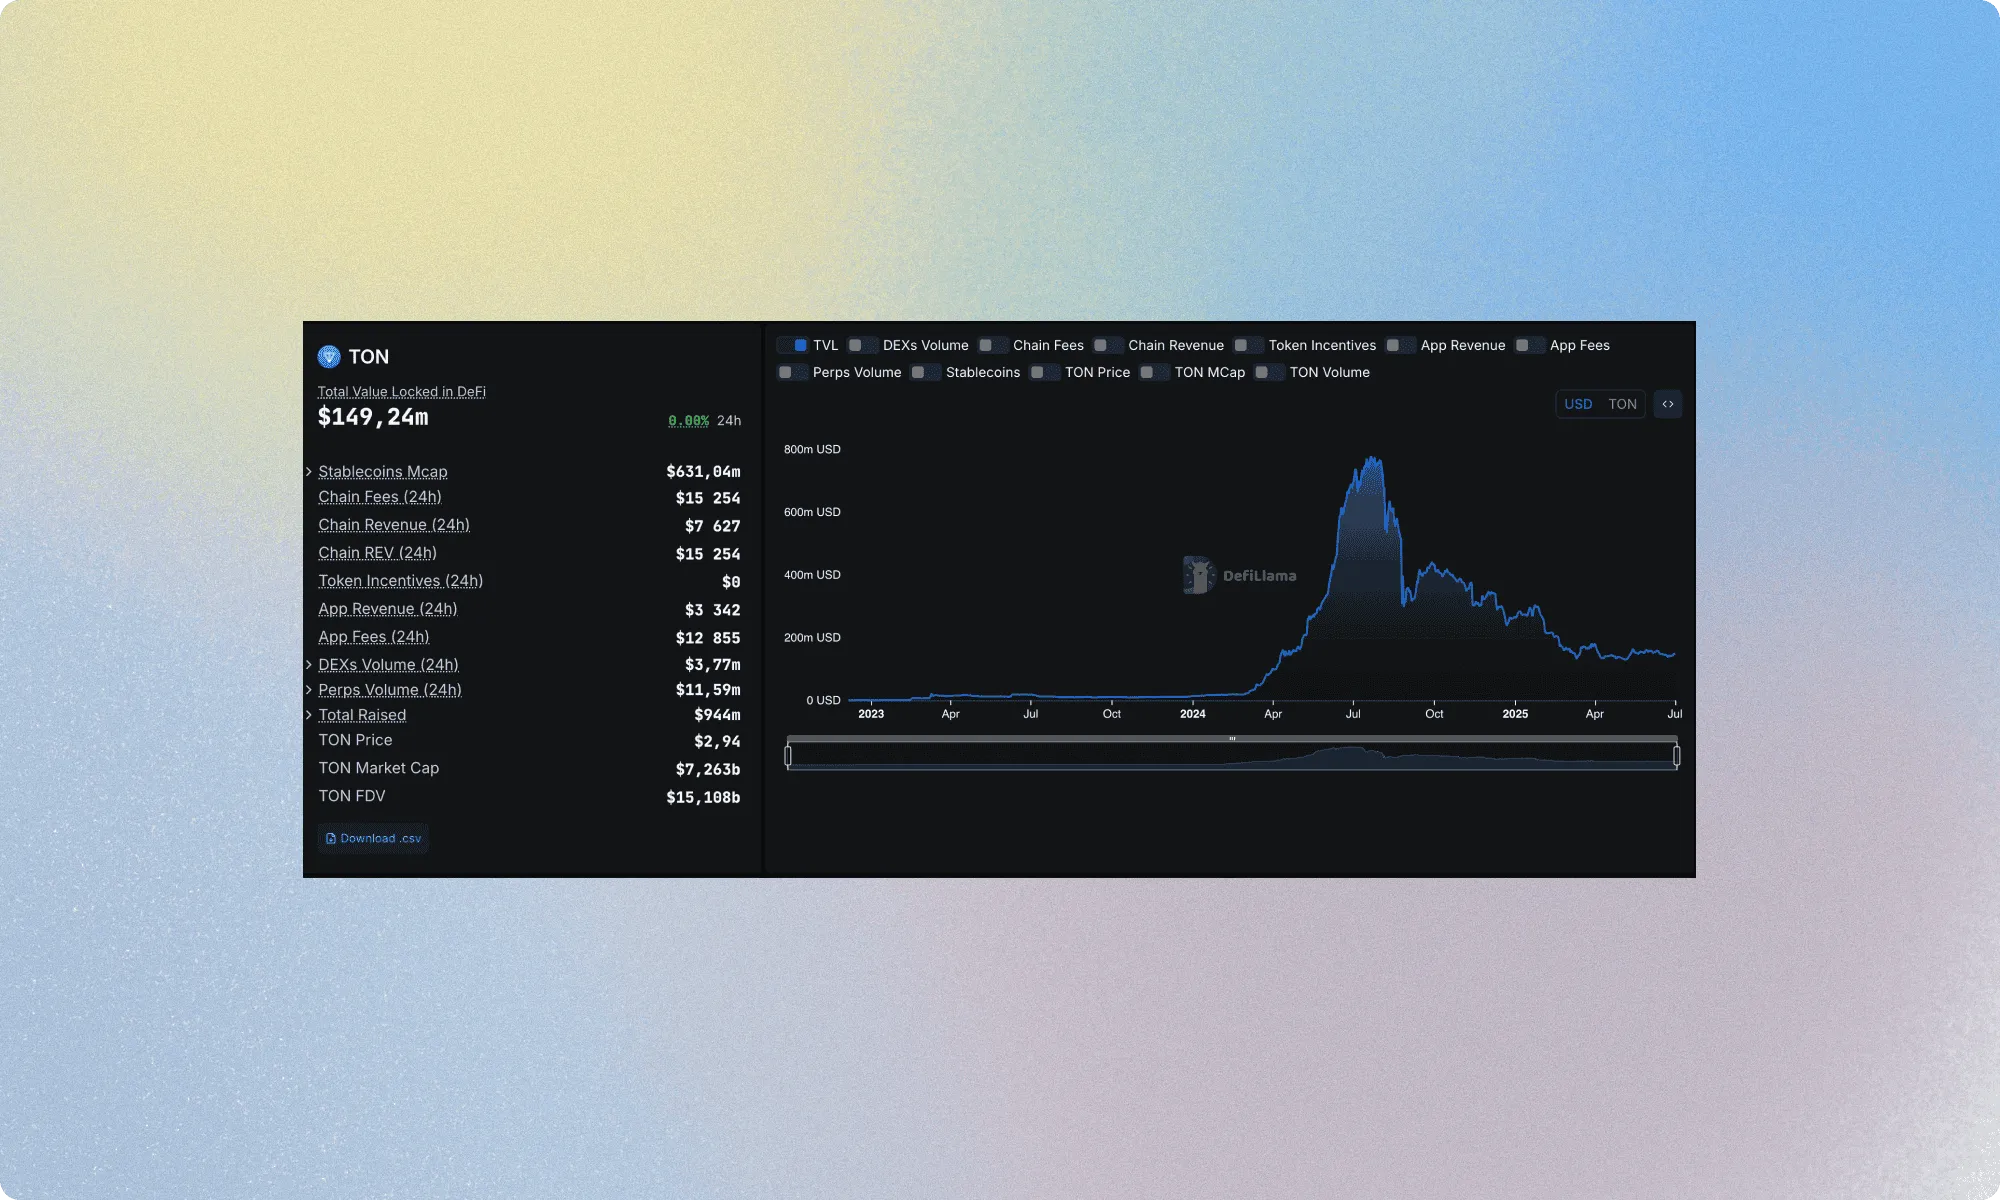The height and width of the screenshot is (1200, 2000).
Task: Click the Chain Fees (24h) label
Action: (x=380, y=497)
